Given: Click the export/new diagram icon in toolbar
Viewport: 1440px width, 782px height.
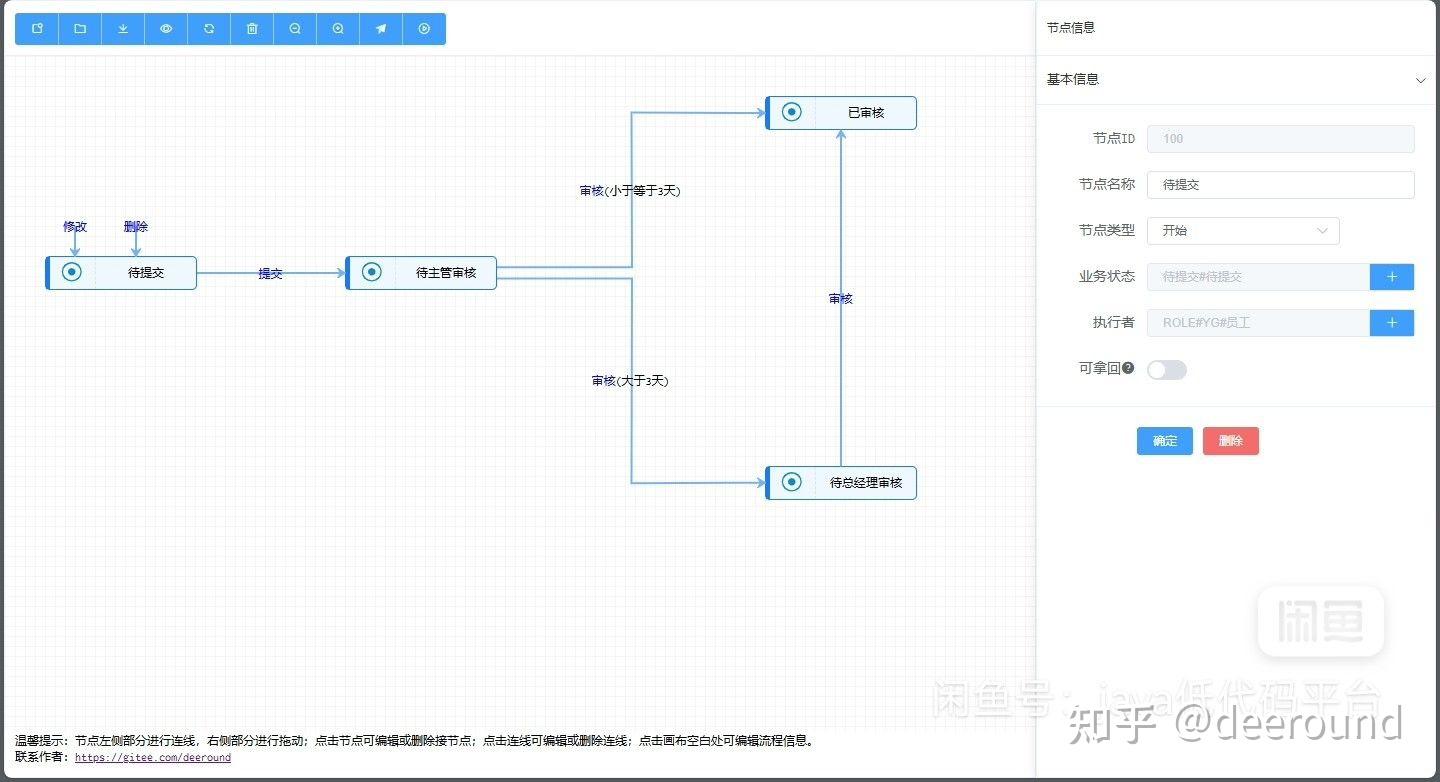Looking at the screenshot, I should click(36, 29).
